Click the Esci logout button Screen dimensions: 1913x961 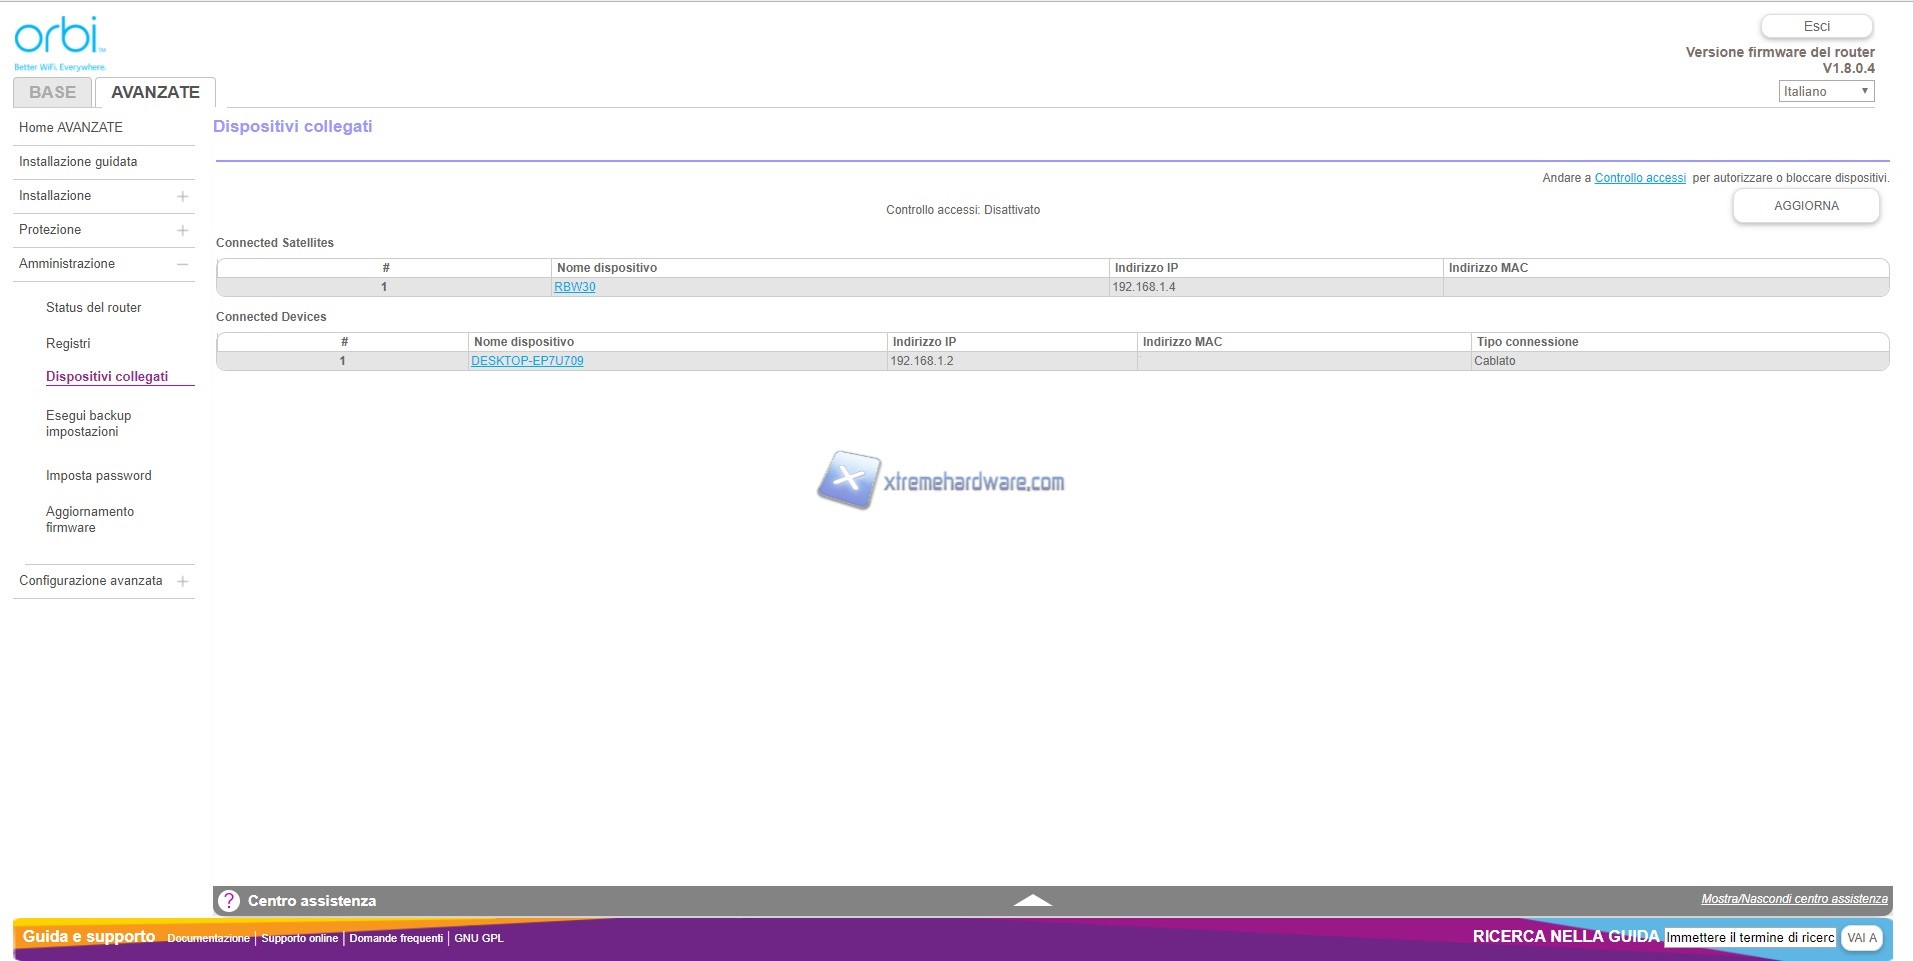coord(1816,27)
